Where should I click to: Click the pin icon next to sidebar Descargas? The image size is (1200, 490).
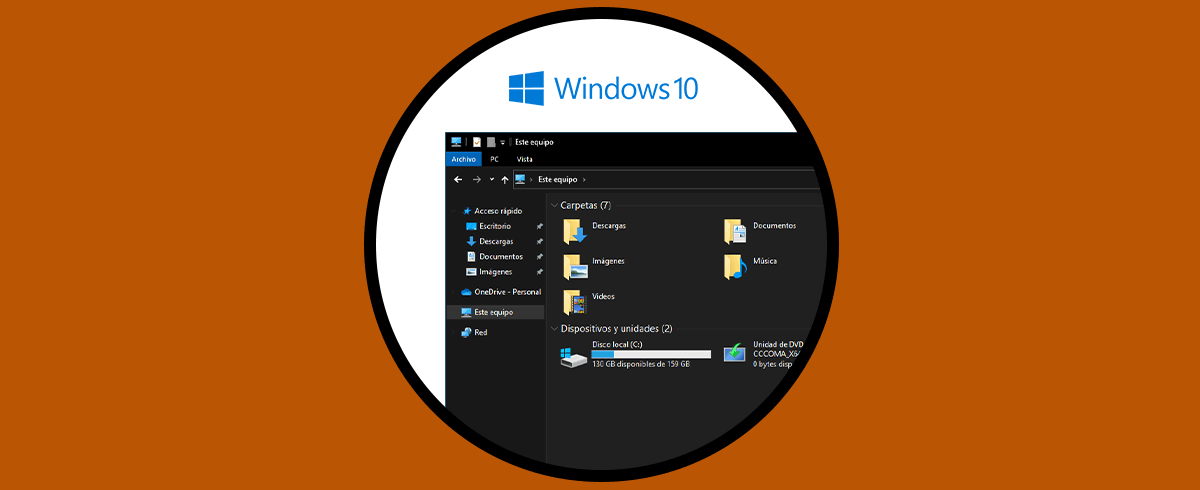(539, 241)
